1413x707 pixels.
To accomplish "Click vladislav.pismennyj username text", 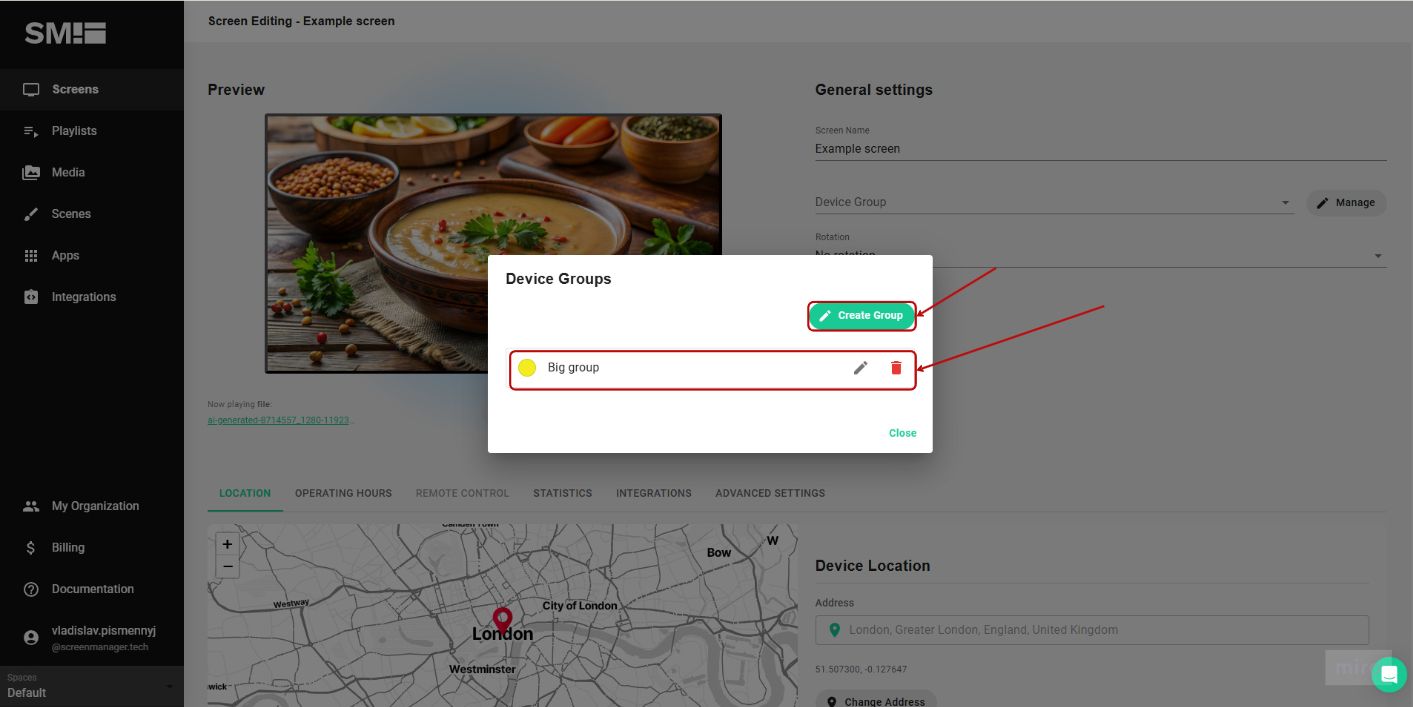I will tap(104, 631).
